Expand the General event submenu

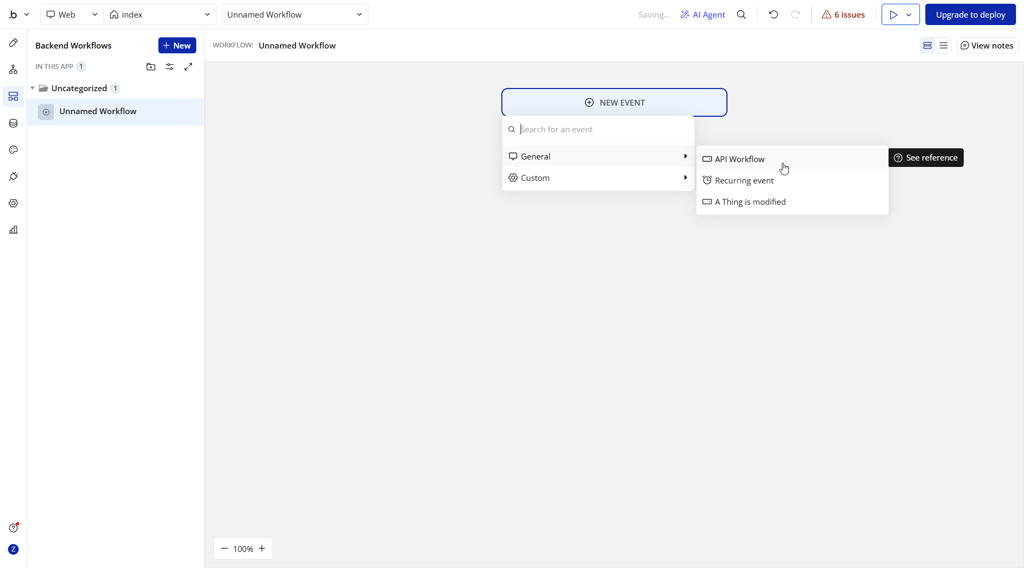(x=598, y=156)
